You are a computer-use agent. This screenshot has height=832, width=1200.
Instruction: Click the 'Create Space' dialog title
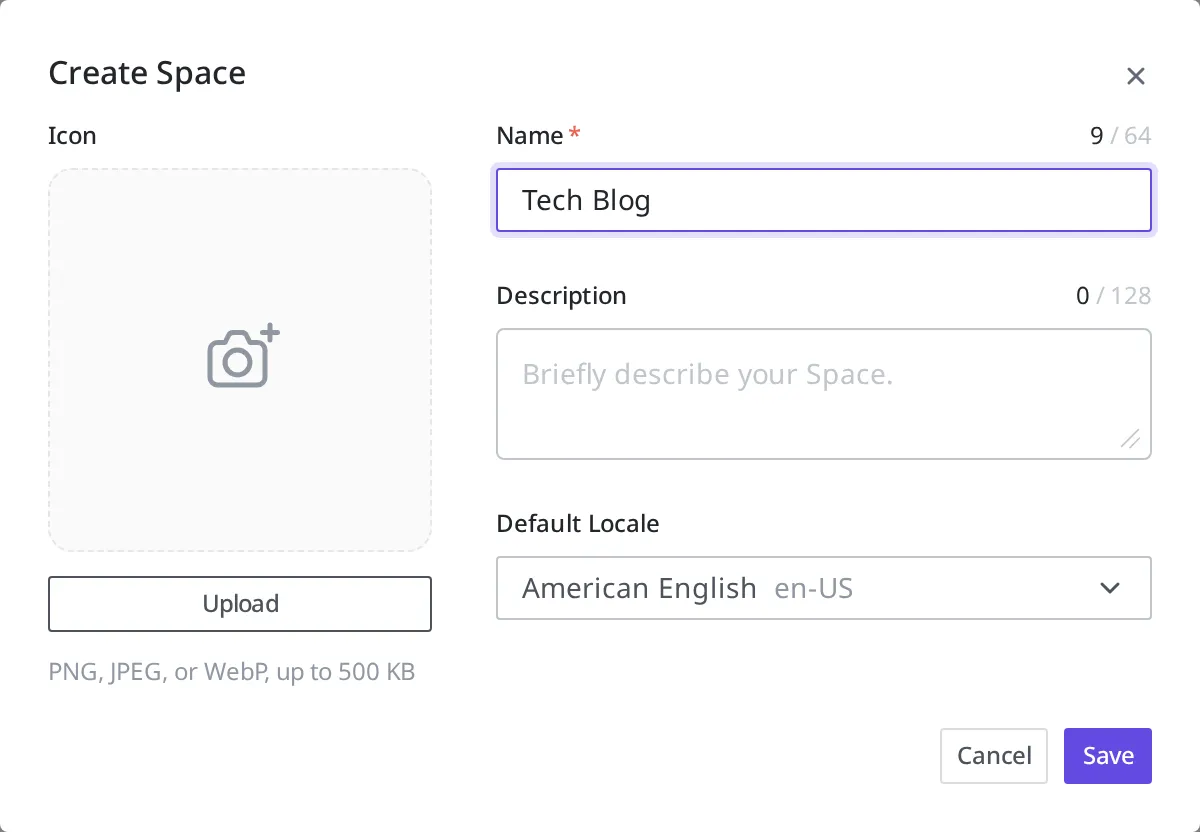(x=147, y=74)
